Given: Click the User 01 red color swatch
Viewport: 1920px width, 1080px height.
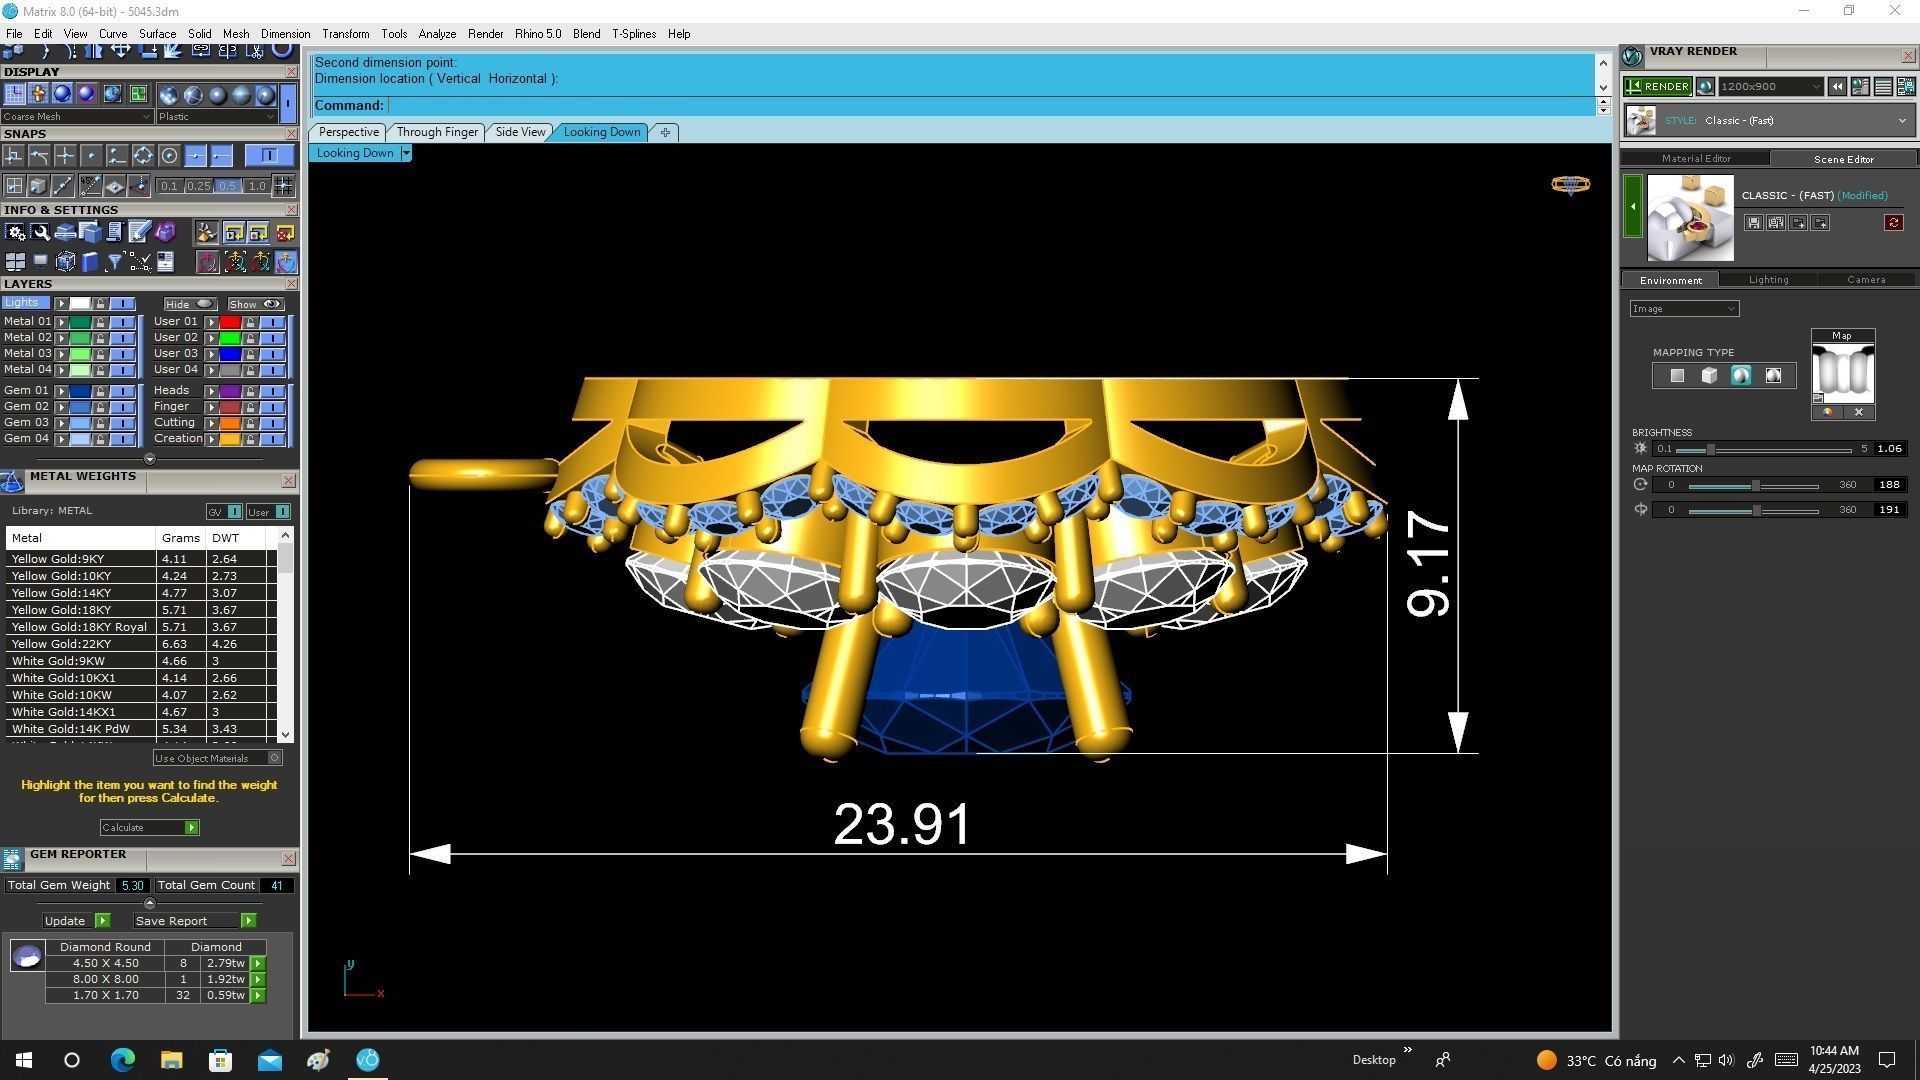Looking at the screenshot, I should [230, 322].
